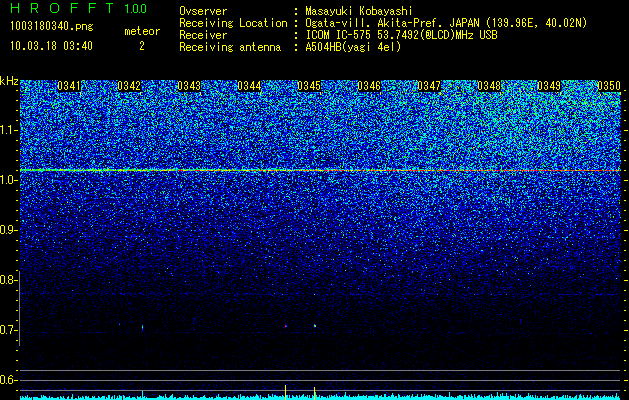Click the 0349 time marker
Viewport: 629px width, 400px height.
tap(549, 86)
